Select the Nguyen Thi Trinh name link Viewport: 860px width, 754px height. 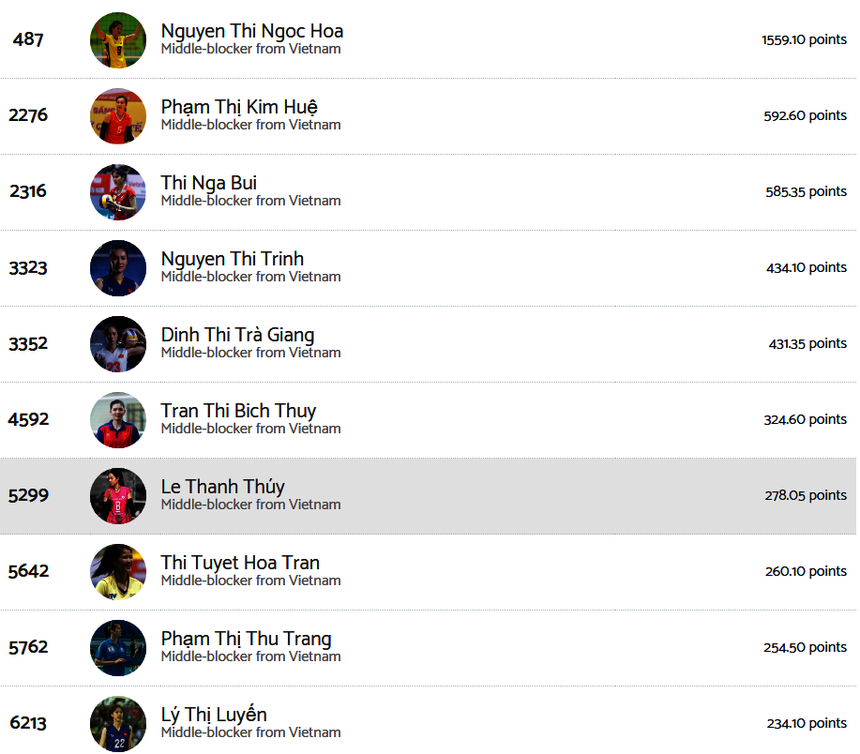pyautogui.click(x=232, y=259)
